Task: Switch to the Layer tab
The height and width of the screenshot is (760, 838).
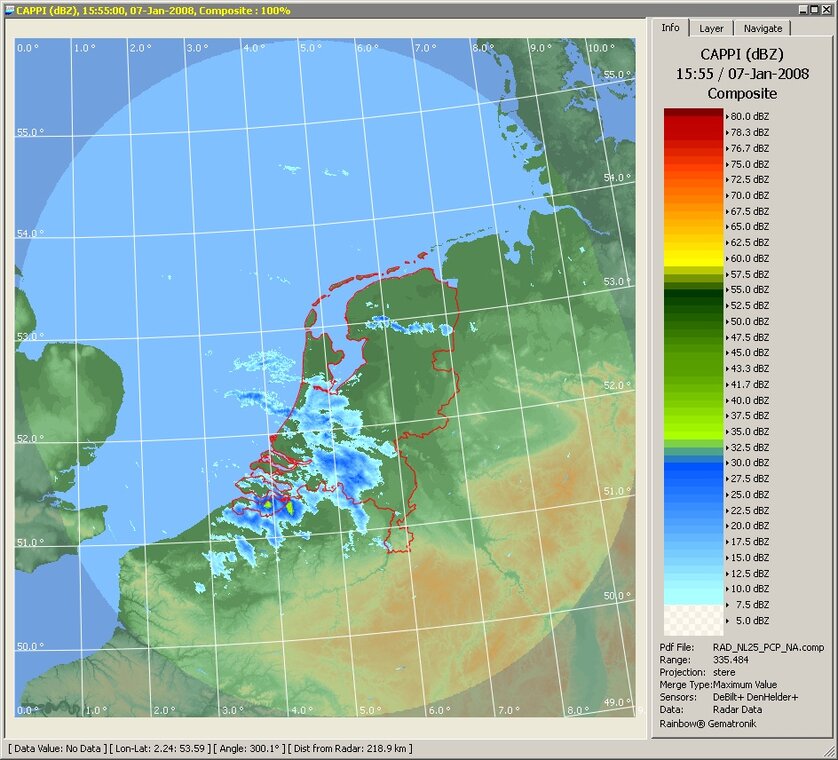Action: click(x=711, y=29)
